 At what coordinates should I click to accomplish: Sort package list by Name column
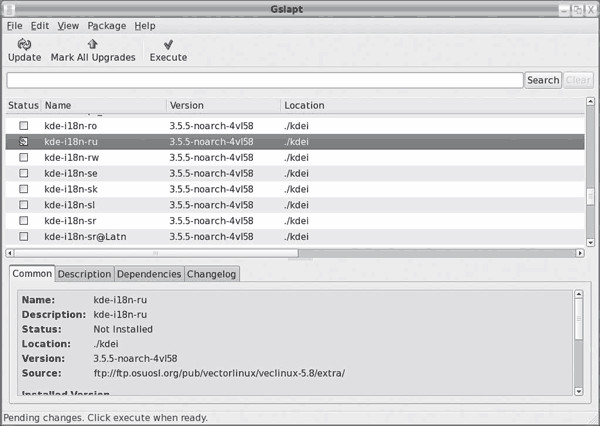point(102,105)
